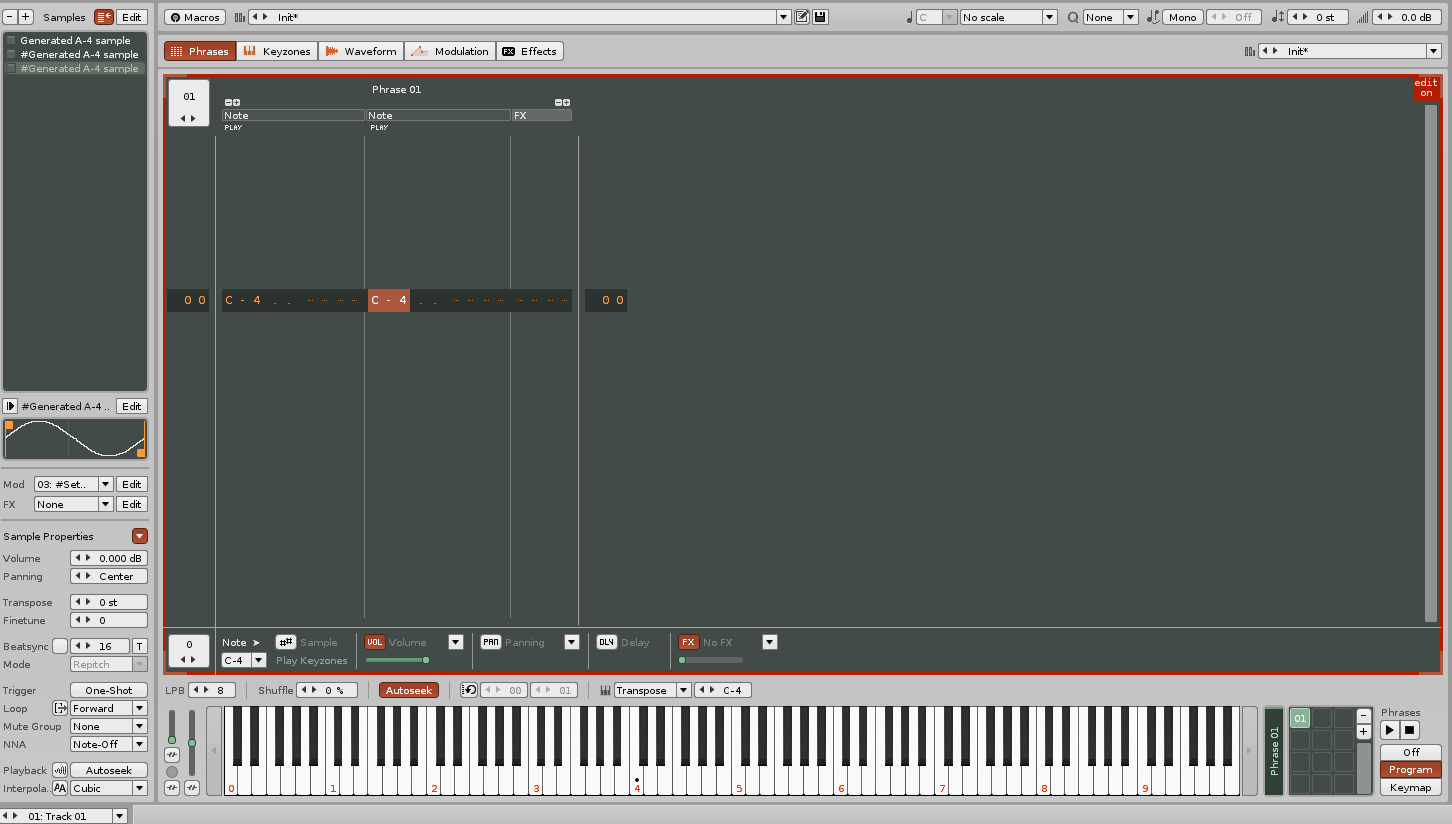The width and height of the screenshot is (1452, 824).
Task: Toggle FX column icon in phrase toolbar
Action: [x=689, y=642]
